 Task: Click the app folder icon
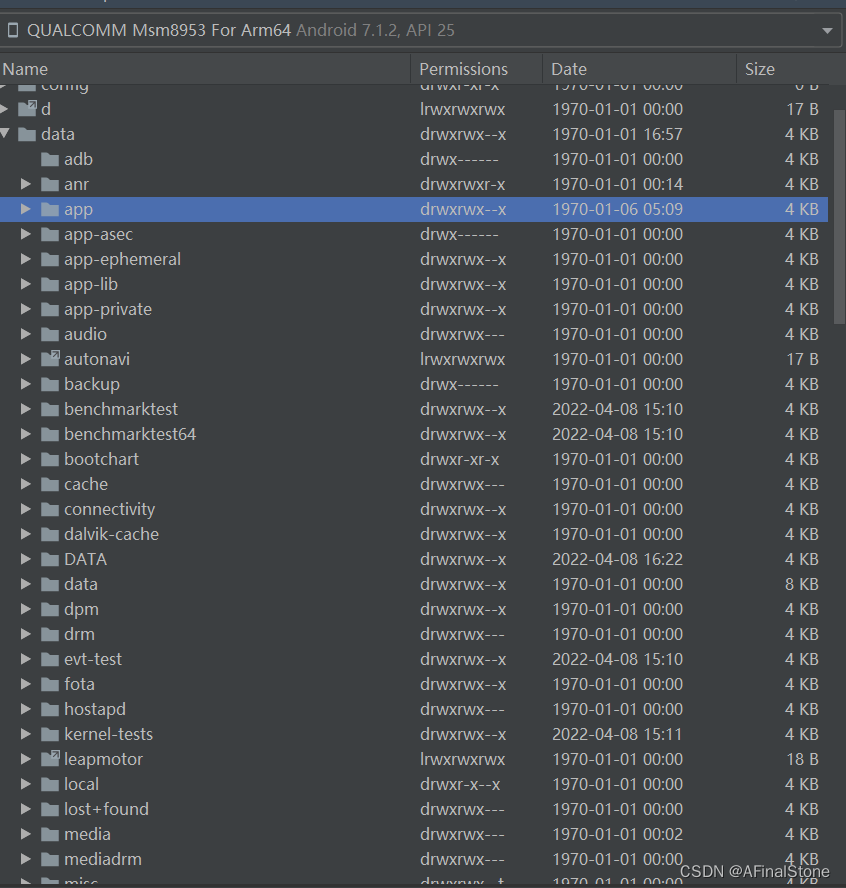pyautogui.click(x=50, y=209)
